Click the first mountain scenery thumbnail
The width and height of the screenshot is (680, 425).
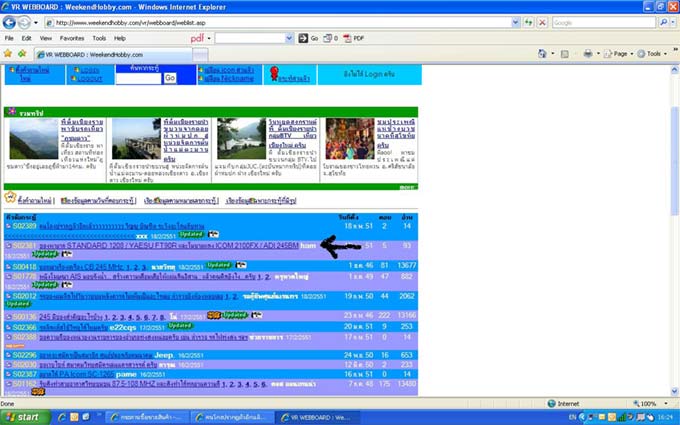[32, 138]
